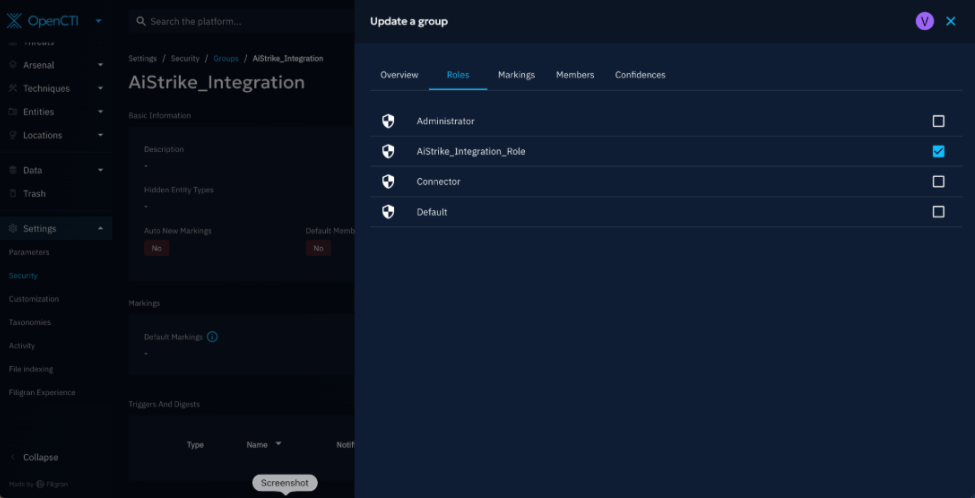Click the Collapse sidebar label
The height and width of the screenshot is (498, 975).
[40, 457]
